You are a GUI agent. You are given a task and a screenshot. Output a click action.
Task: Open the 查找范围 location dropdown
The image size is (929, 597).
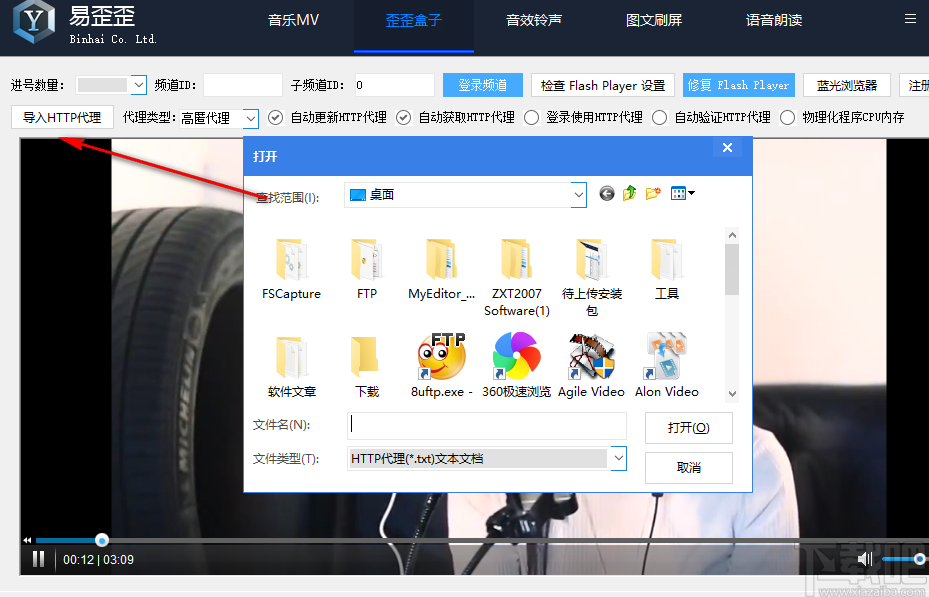point(578,194)
